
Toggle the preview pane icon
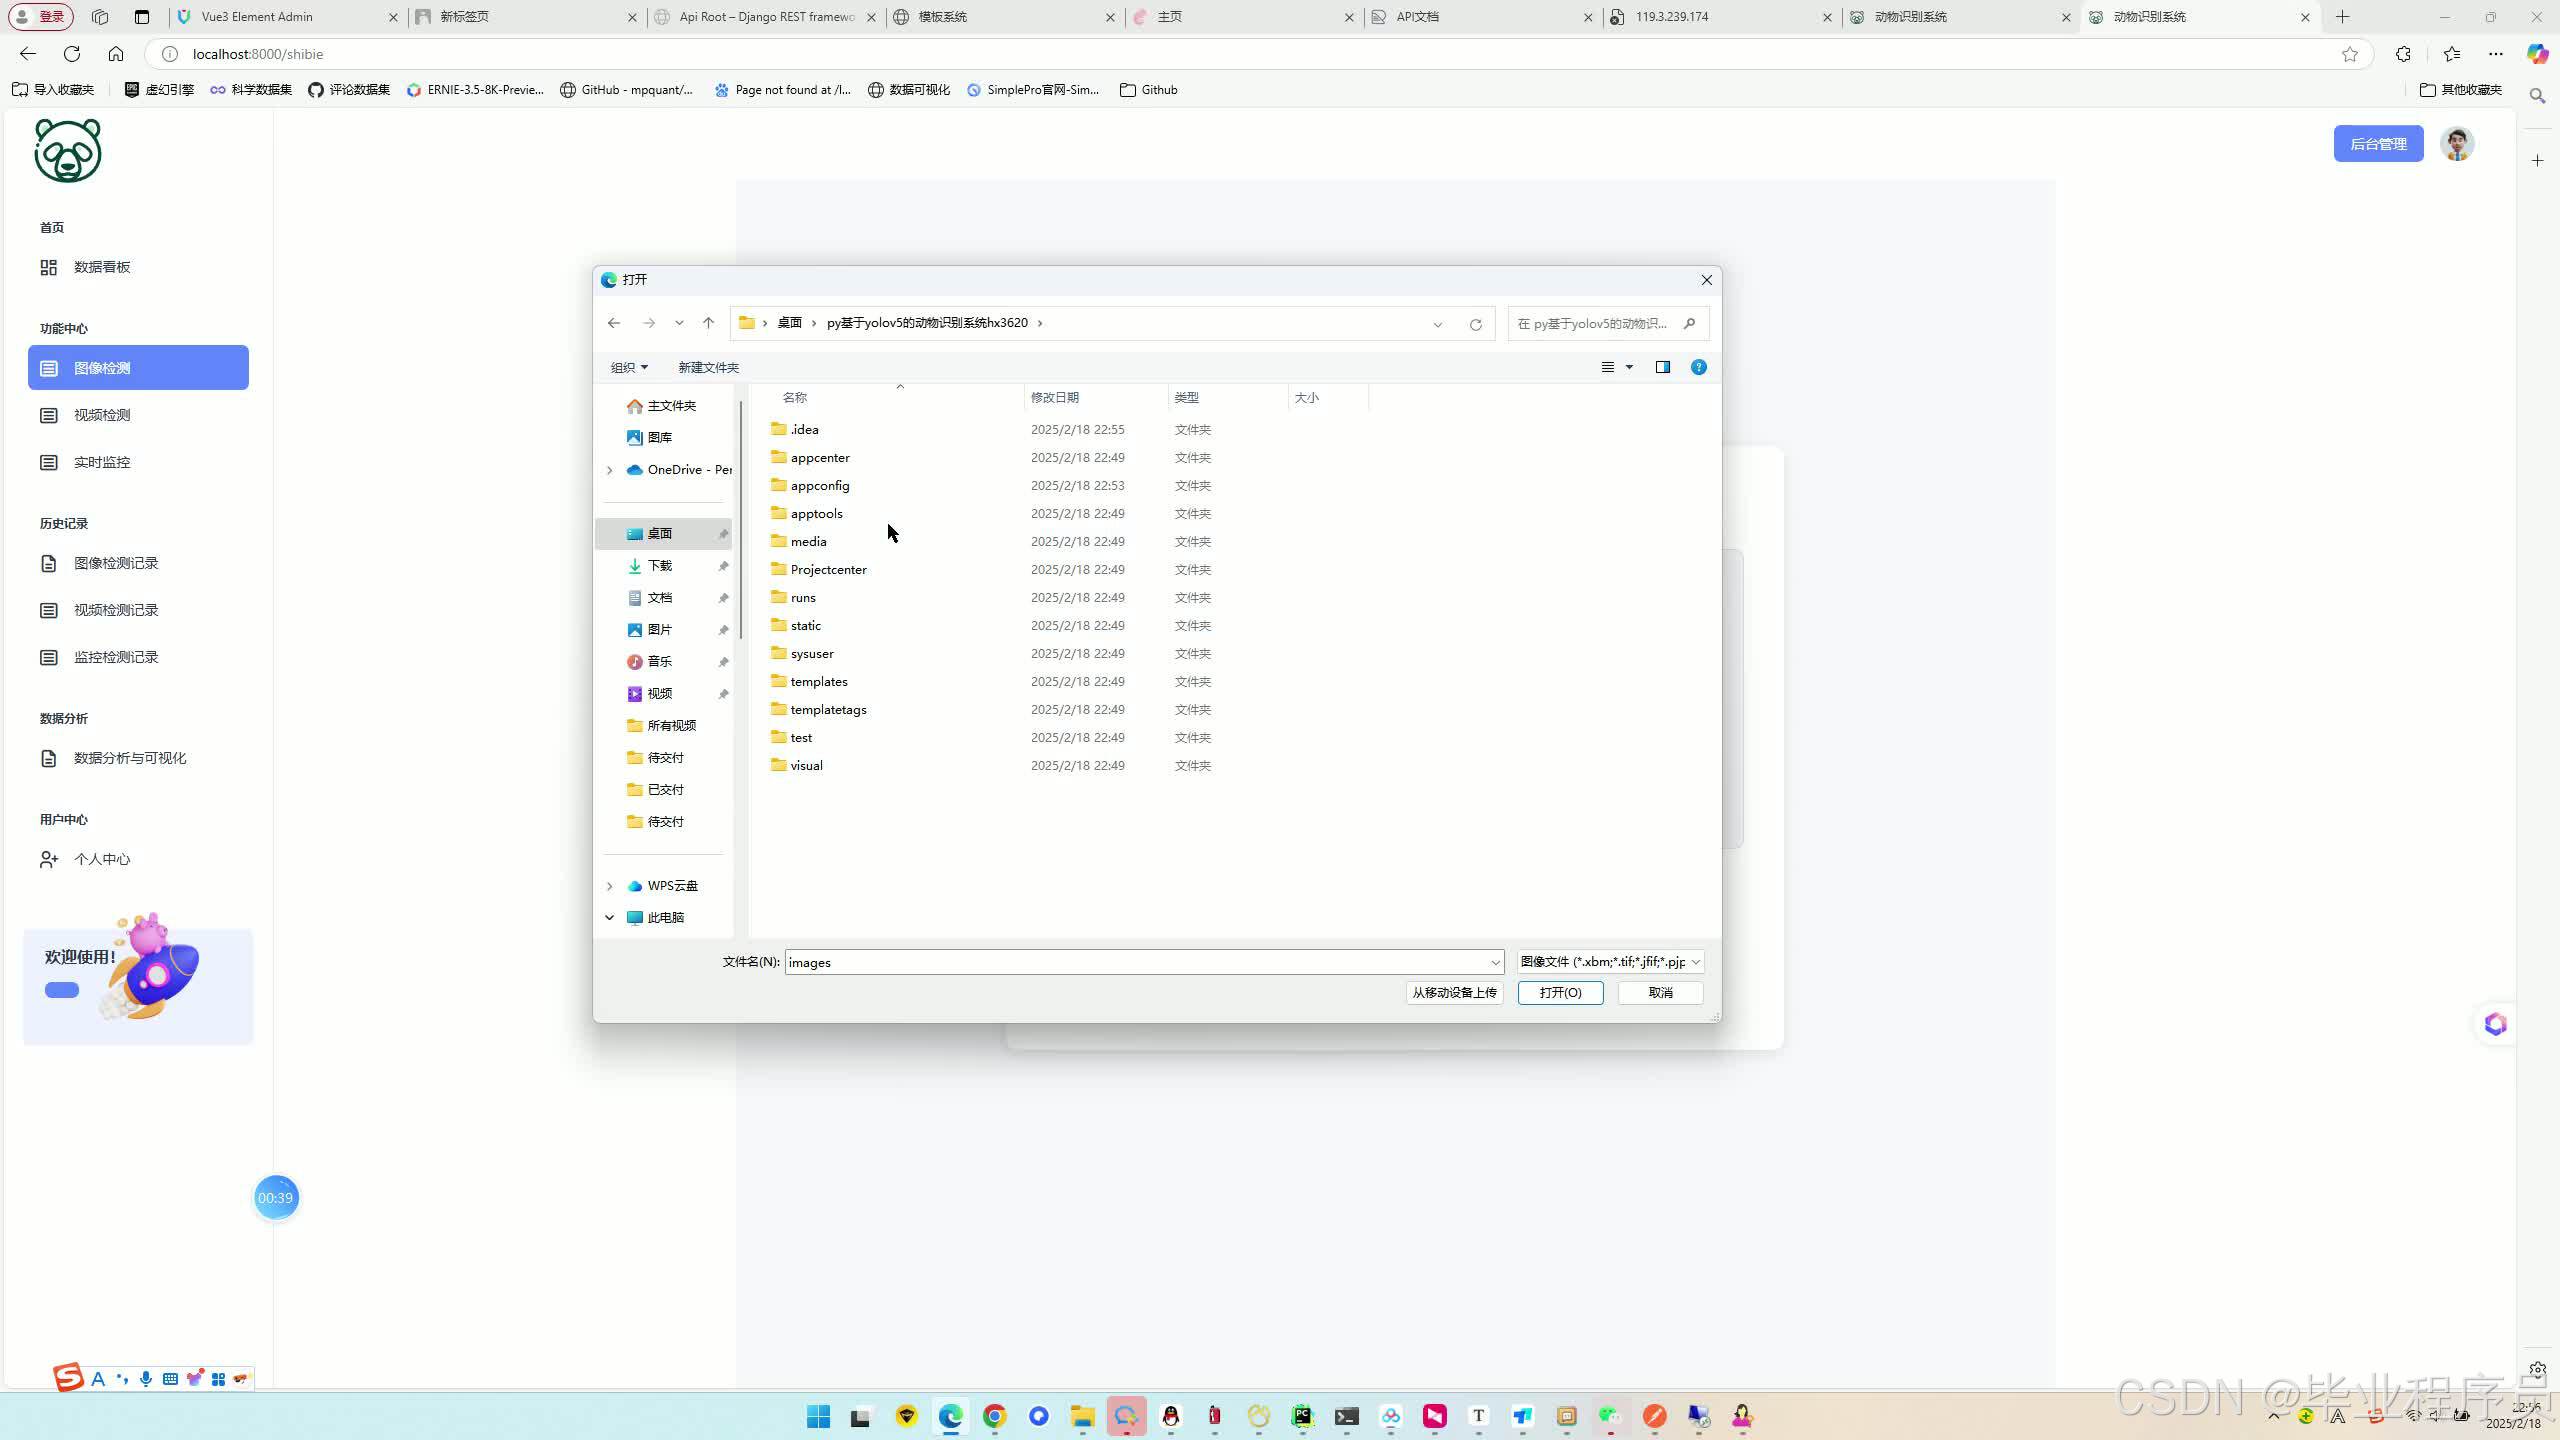click(1662, 367)
